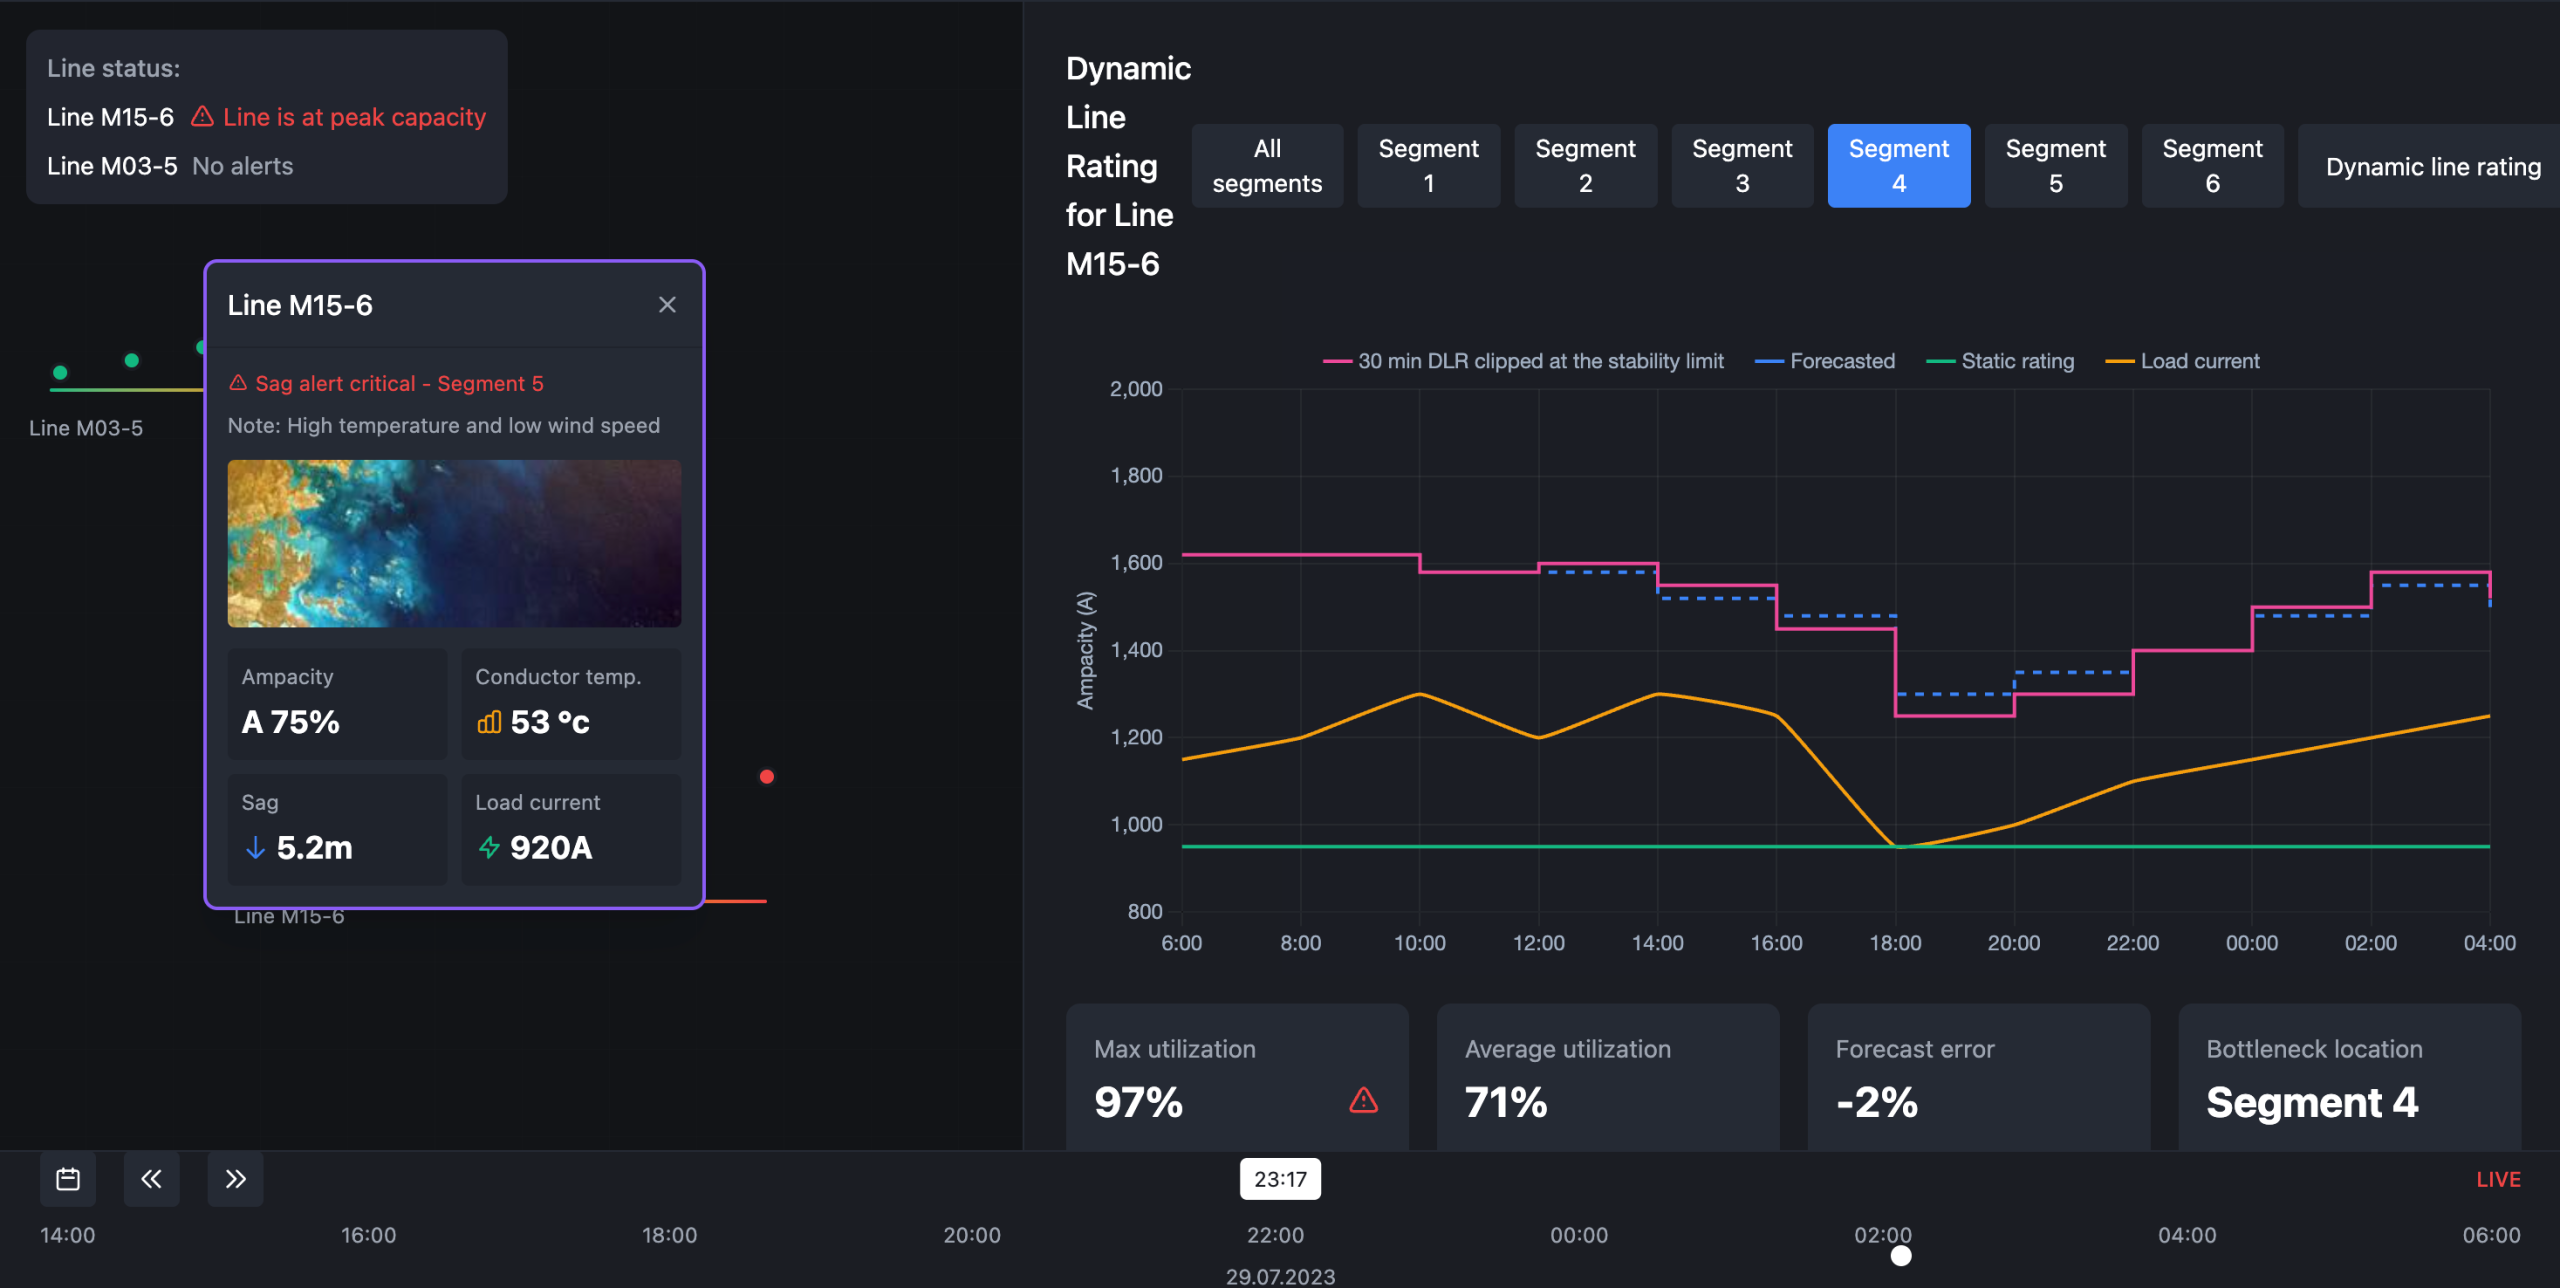
Task: Switch to Segment 5 tab
Action: (x=2055, y=166)
